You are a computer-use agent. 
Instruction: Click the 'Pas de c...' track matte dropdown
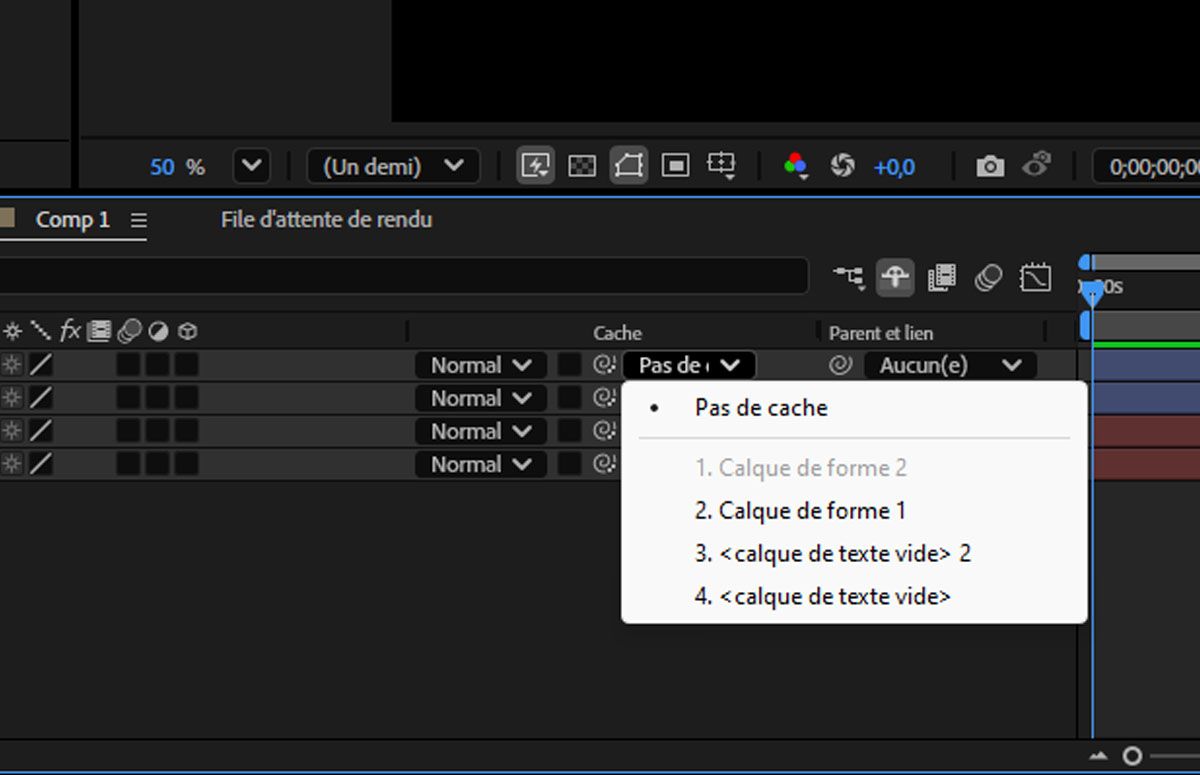pyautogui.click(x=689, y=365)
